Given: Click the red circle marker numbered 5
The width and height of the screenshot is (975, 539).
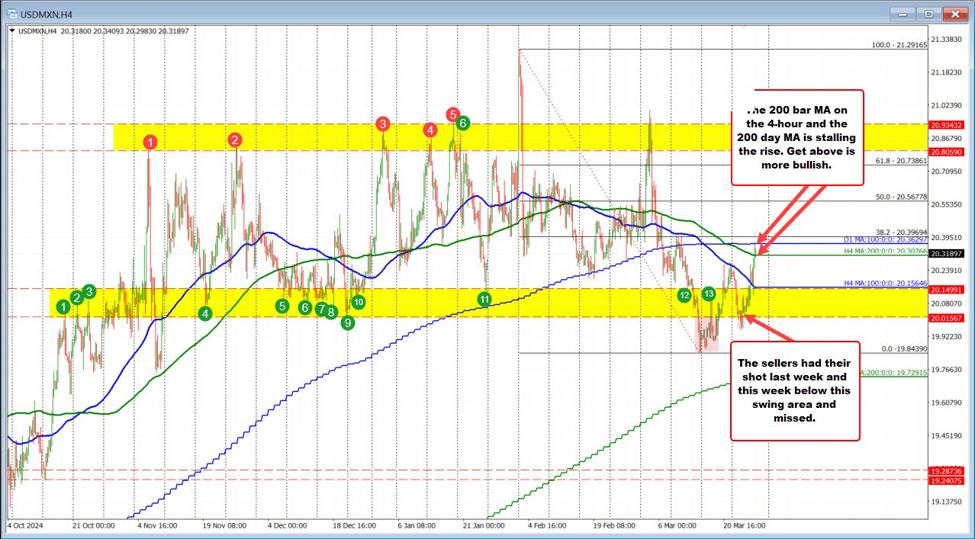Looking at the screenshot, I should [x=453, y=114].
